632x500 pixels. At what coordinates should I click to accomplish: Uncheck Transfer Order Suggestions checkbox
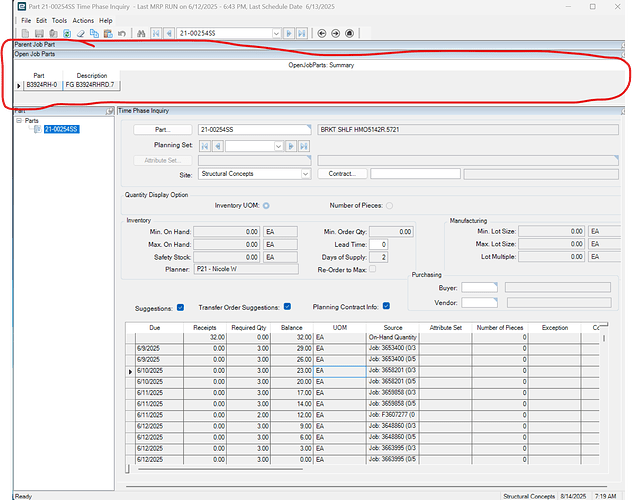click(x=287, y=307)
